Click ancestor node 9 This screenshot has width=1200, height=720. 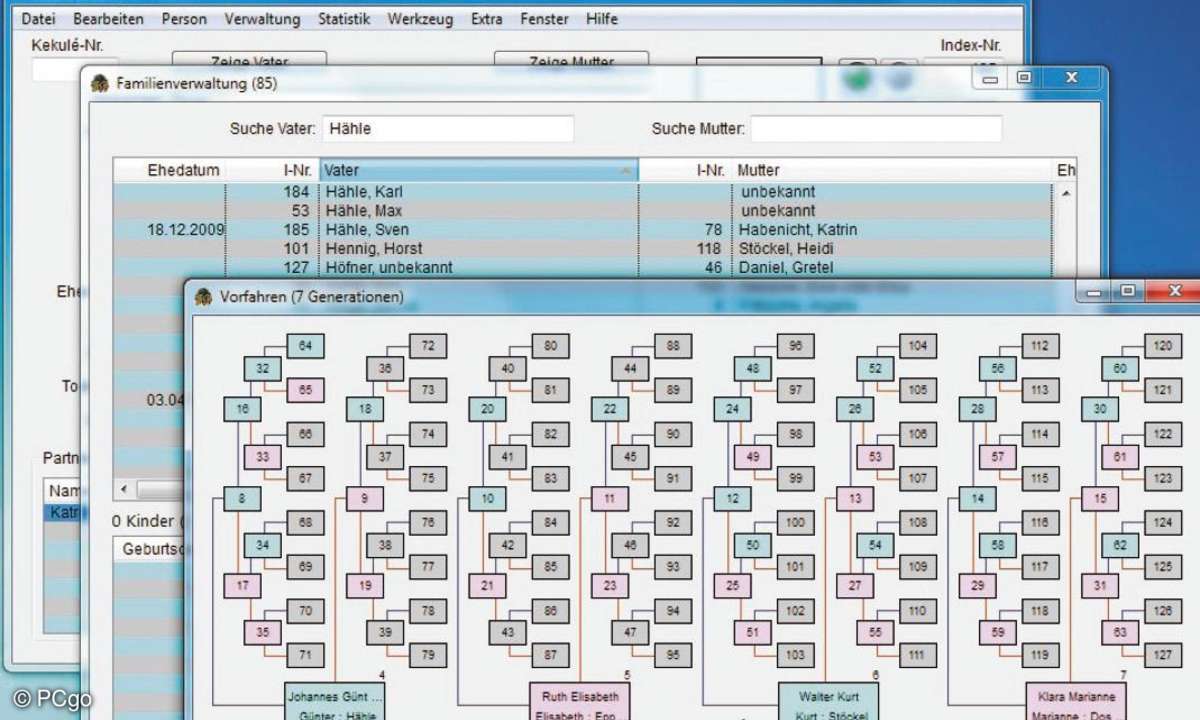pos(365,498)
